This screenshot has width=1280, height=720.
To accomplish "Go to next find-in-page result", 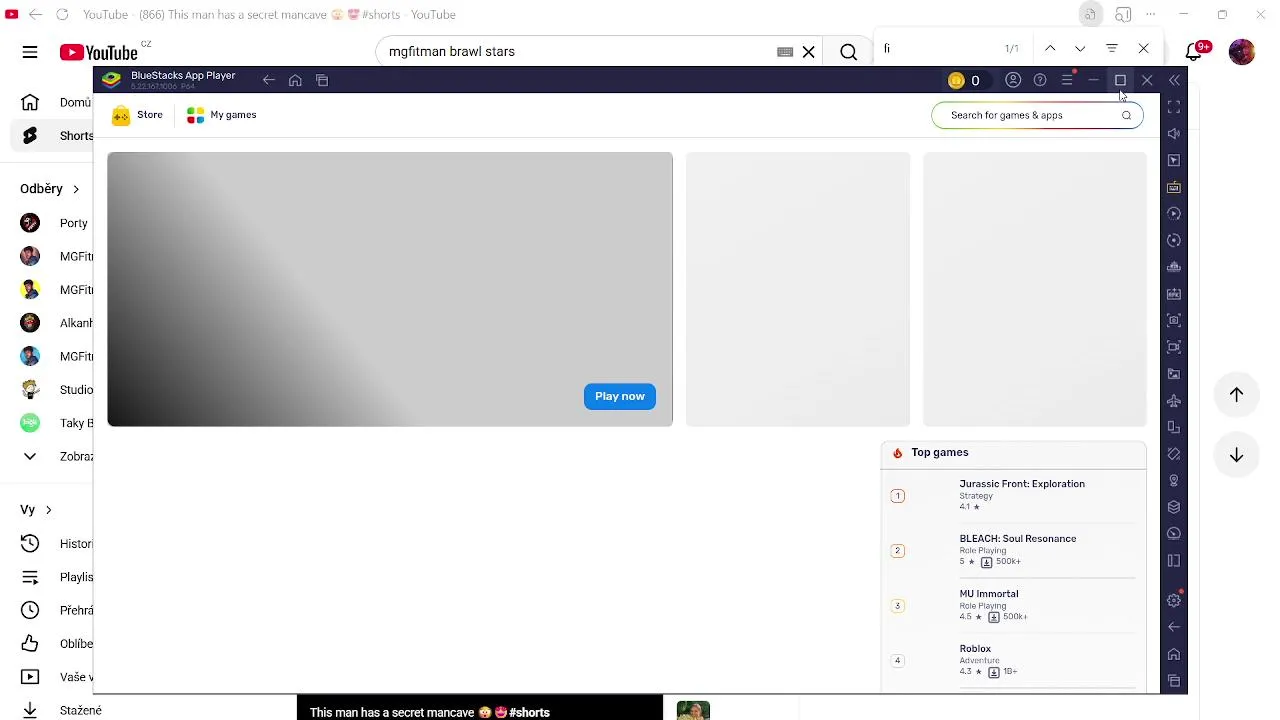I will click(1080, 48).
